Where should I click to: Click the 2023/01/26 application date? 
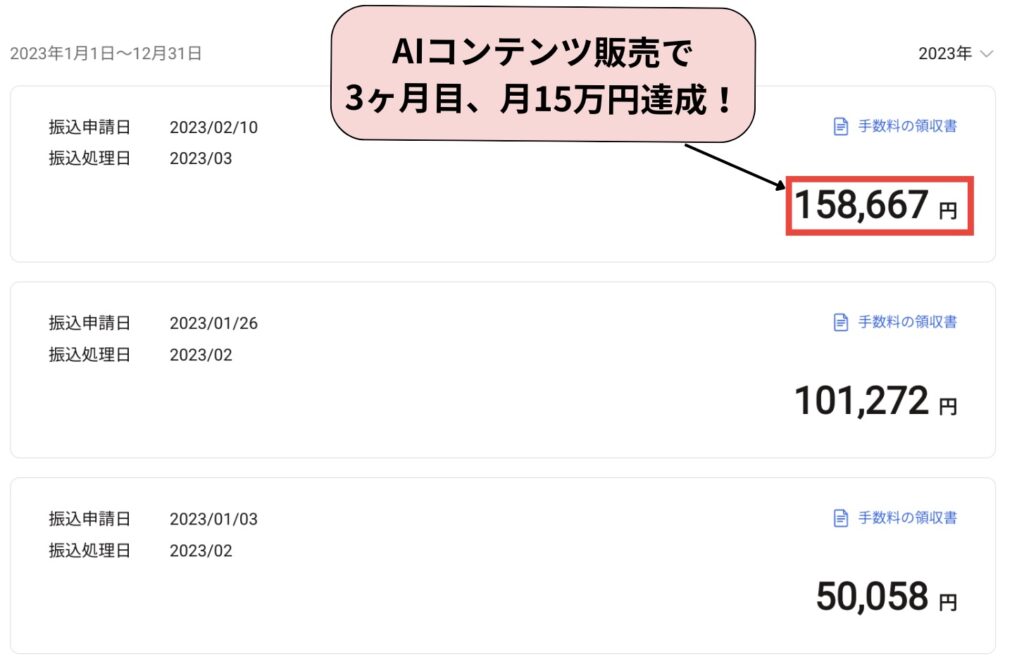(x=214, y=324)
